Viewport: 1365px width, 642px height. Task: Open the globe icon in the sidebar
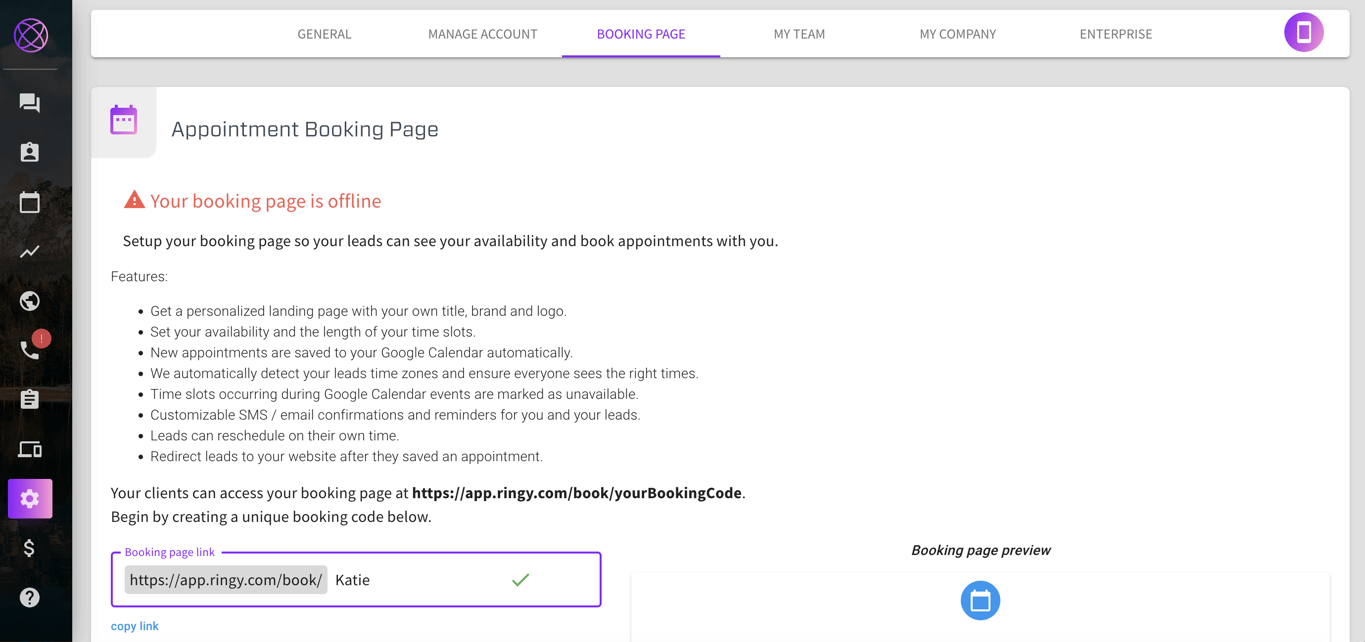pyautogui.click(x=29, y=300)
